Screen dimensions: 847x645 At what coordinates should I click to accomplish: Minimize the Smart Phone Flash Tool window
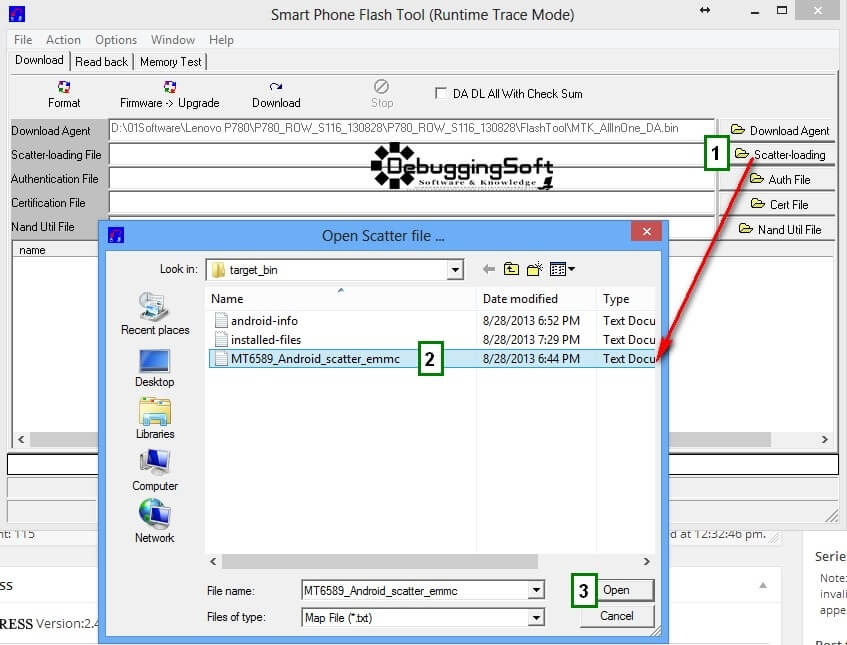[x=755, y=11]
